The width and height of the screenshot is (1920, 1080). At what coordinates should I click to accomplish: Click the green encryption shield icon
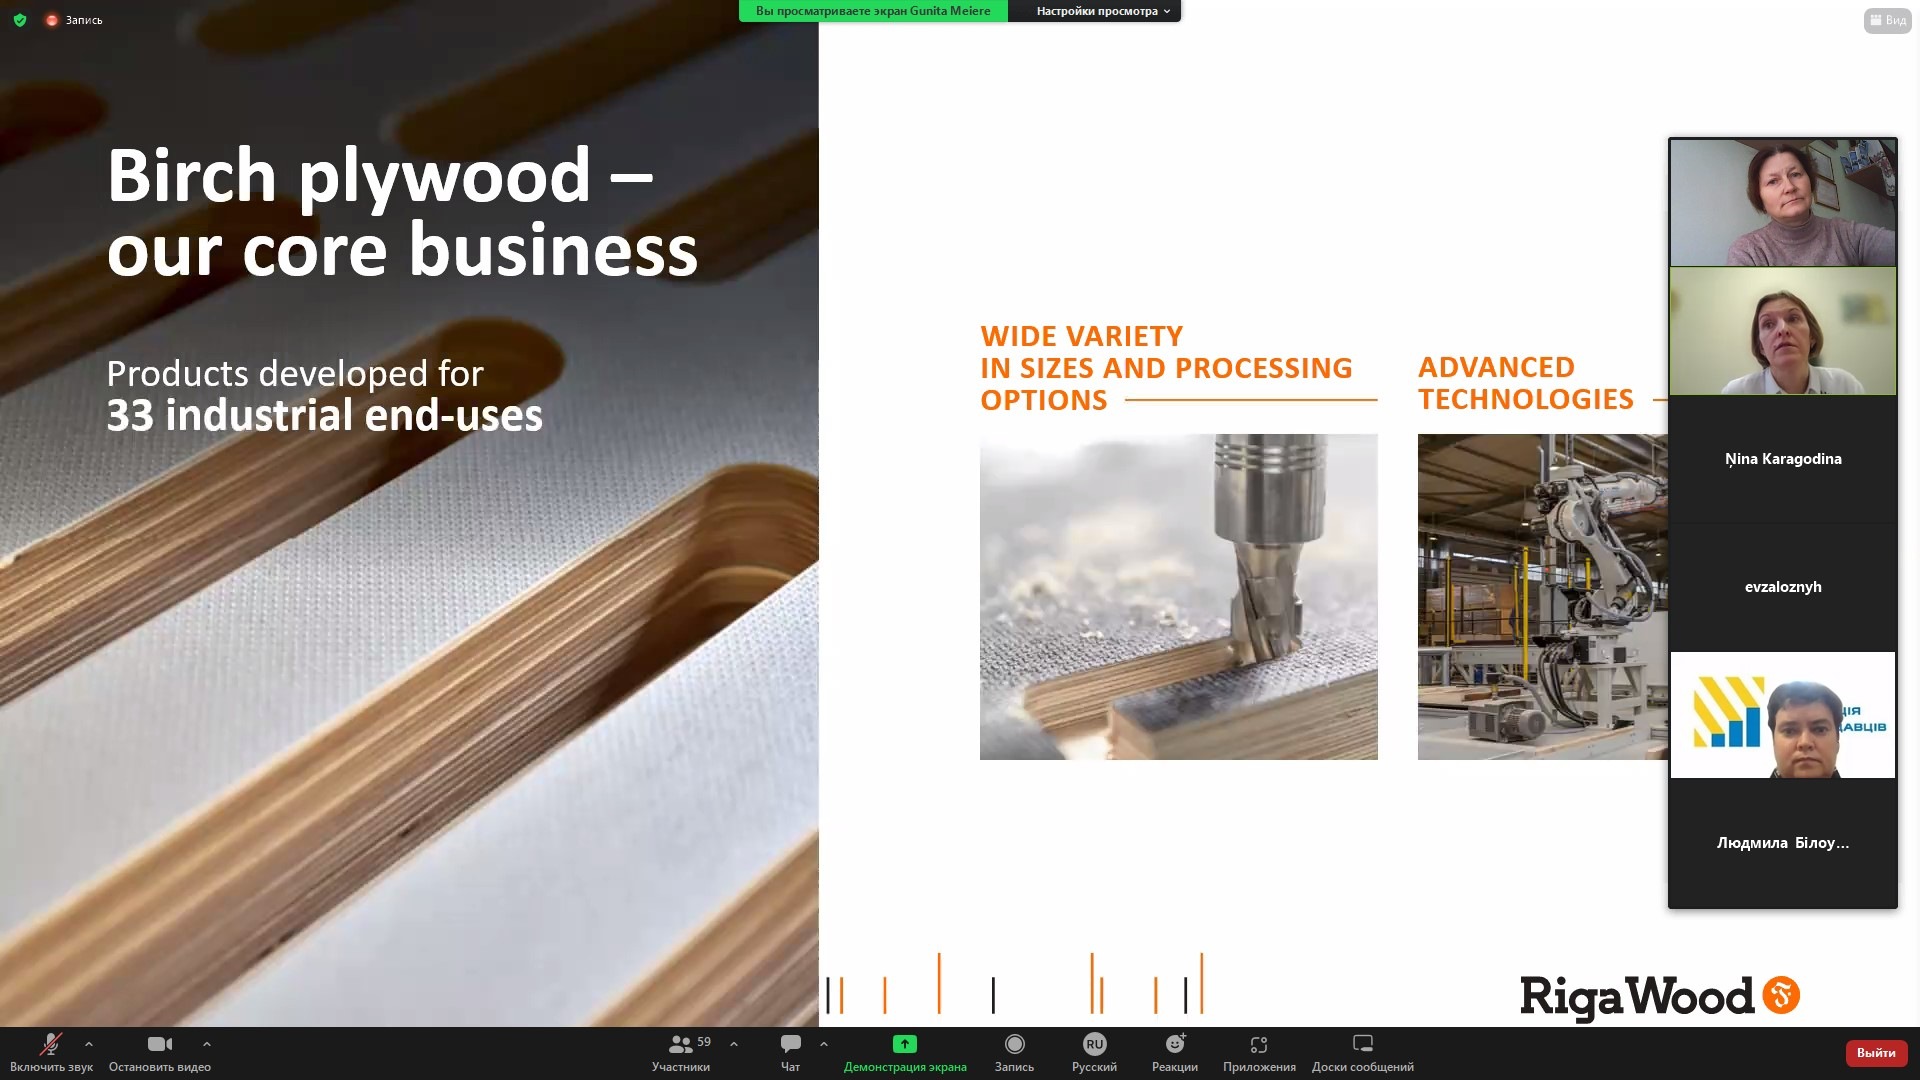[x=20, y=20]
